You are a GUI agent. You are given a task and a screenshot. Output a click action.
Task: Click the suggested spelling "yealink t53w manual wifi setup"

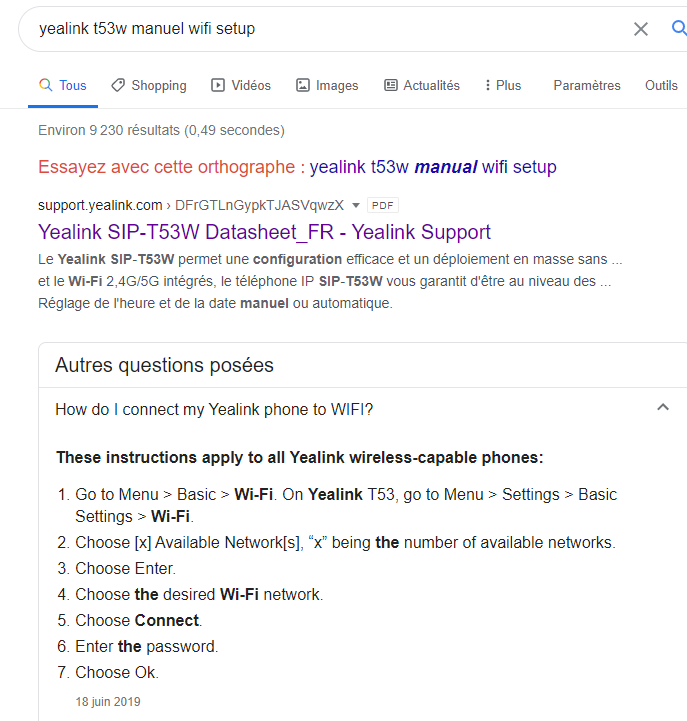(433, 167)
